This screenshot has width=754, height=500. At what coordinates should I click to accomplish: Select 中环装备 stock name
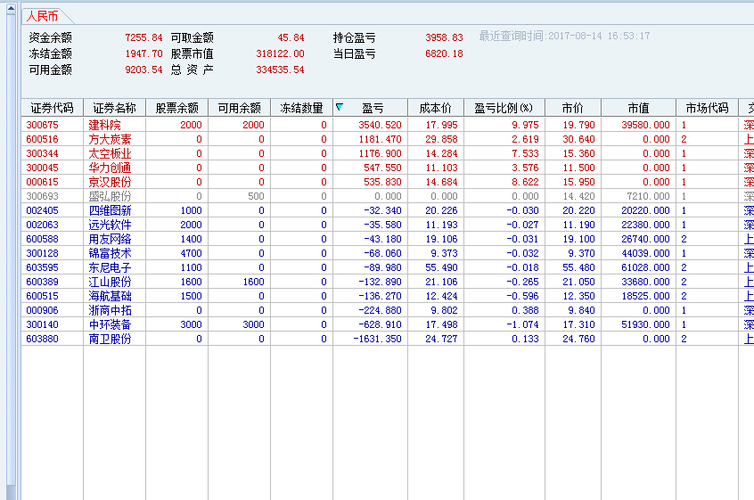click(x=110, y=325)
